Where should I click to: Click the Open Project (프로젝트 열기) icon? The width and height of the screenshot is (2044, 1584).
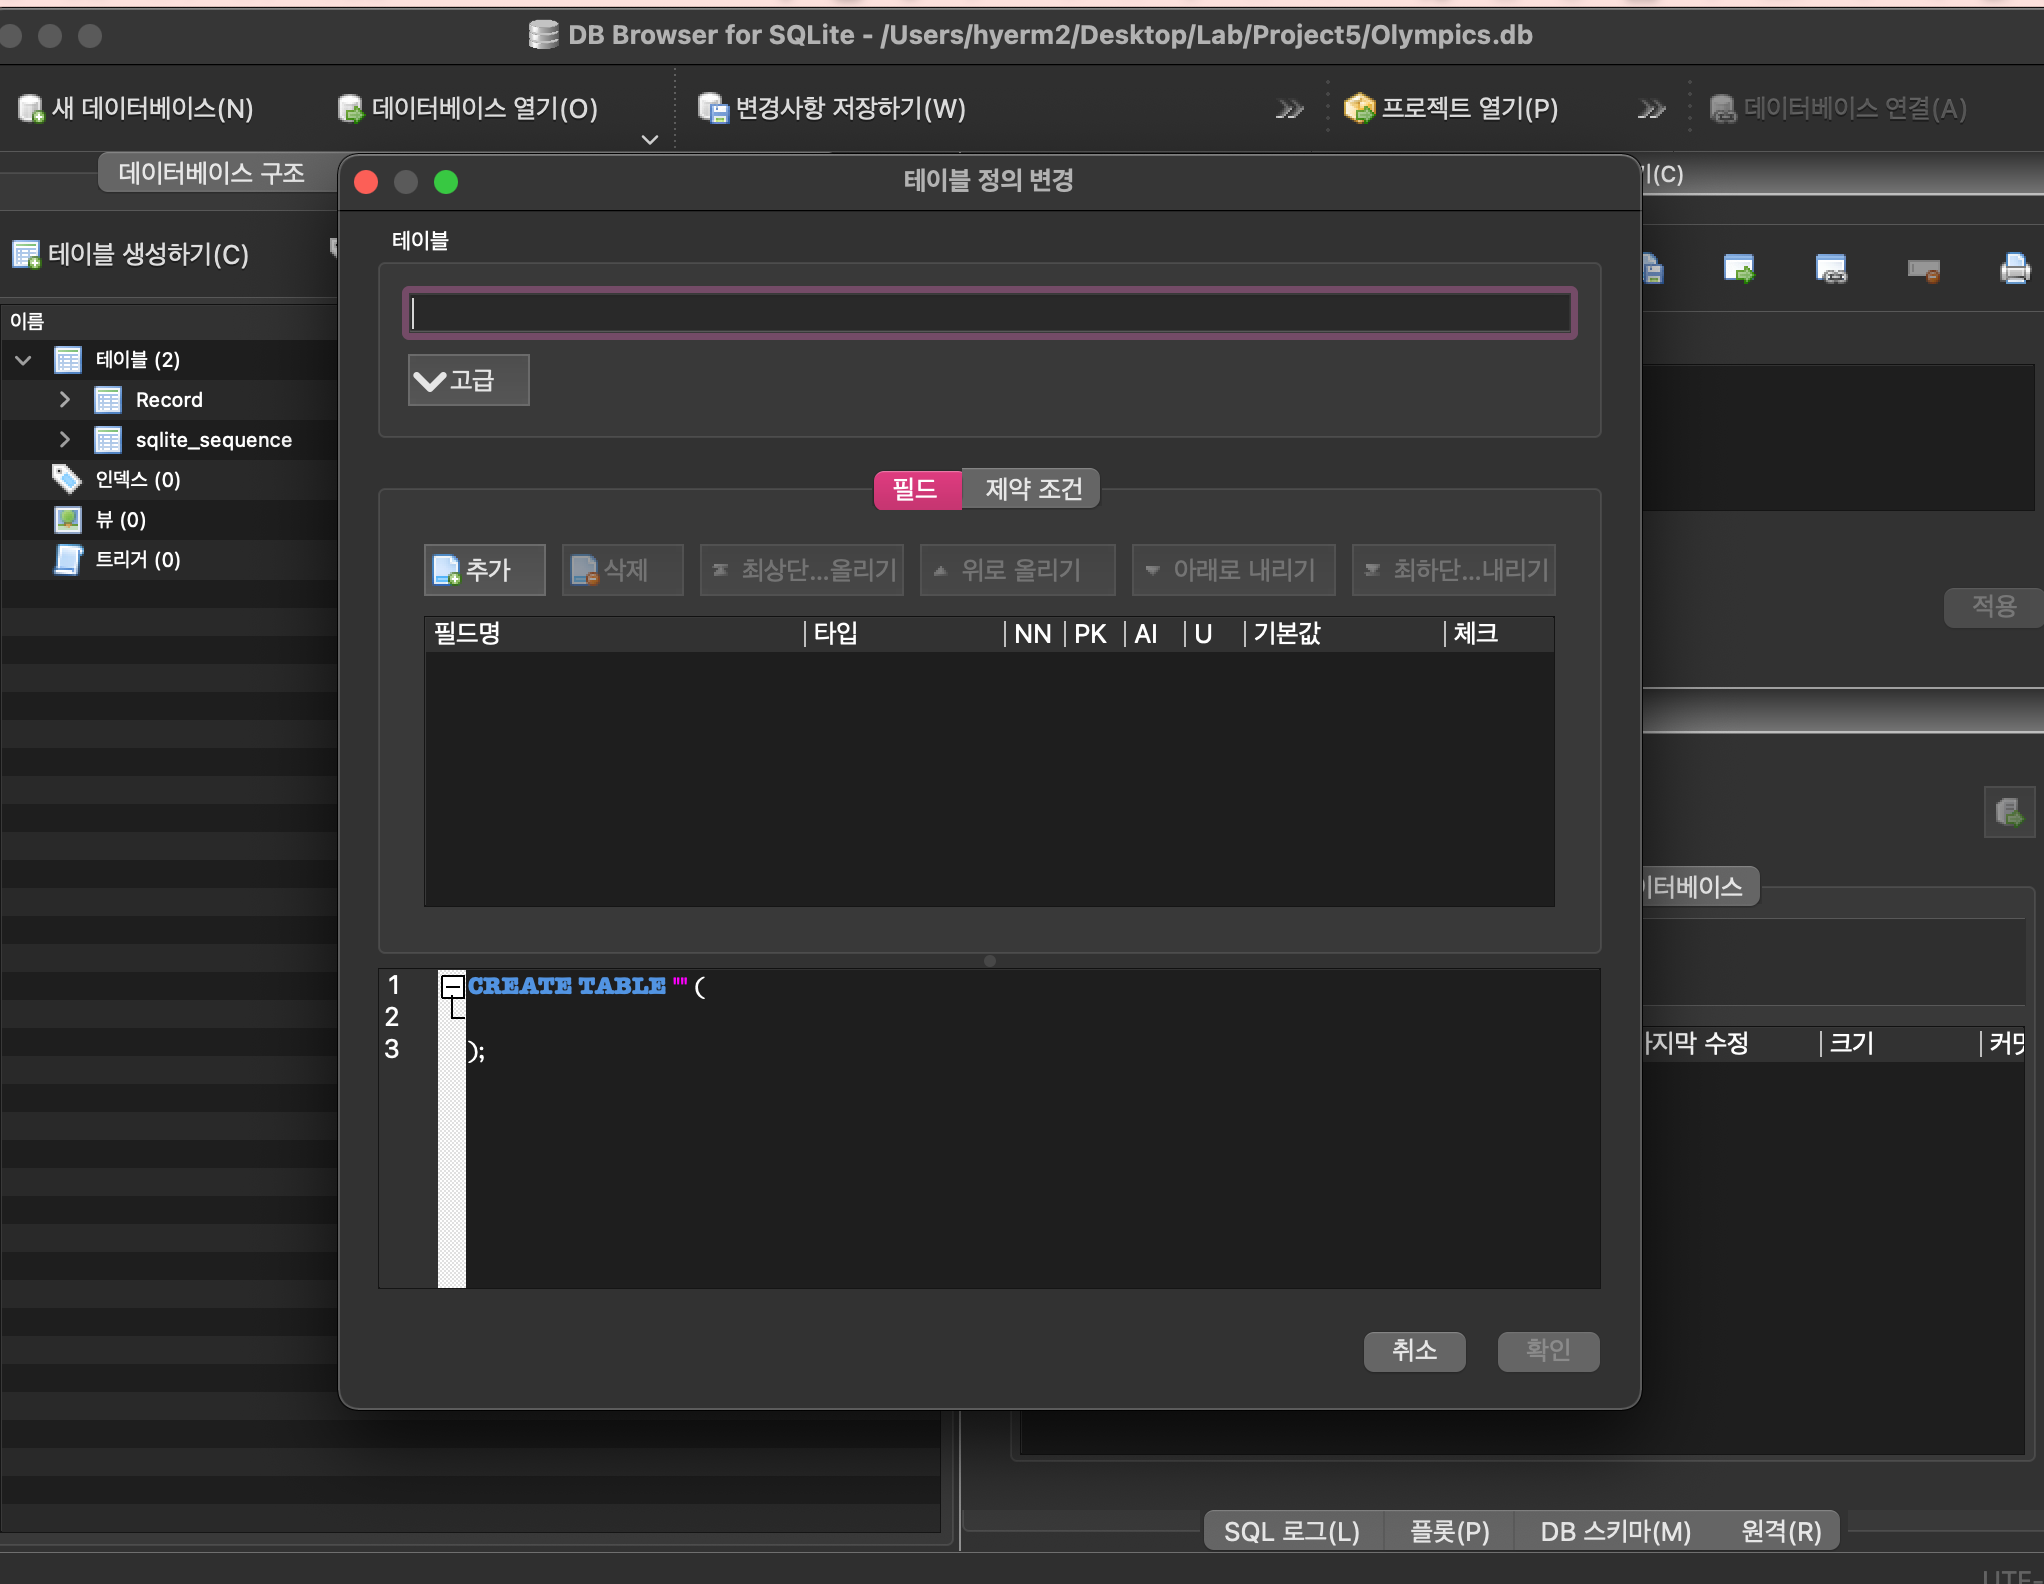1359,108
